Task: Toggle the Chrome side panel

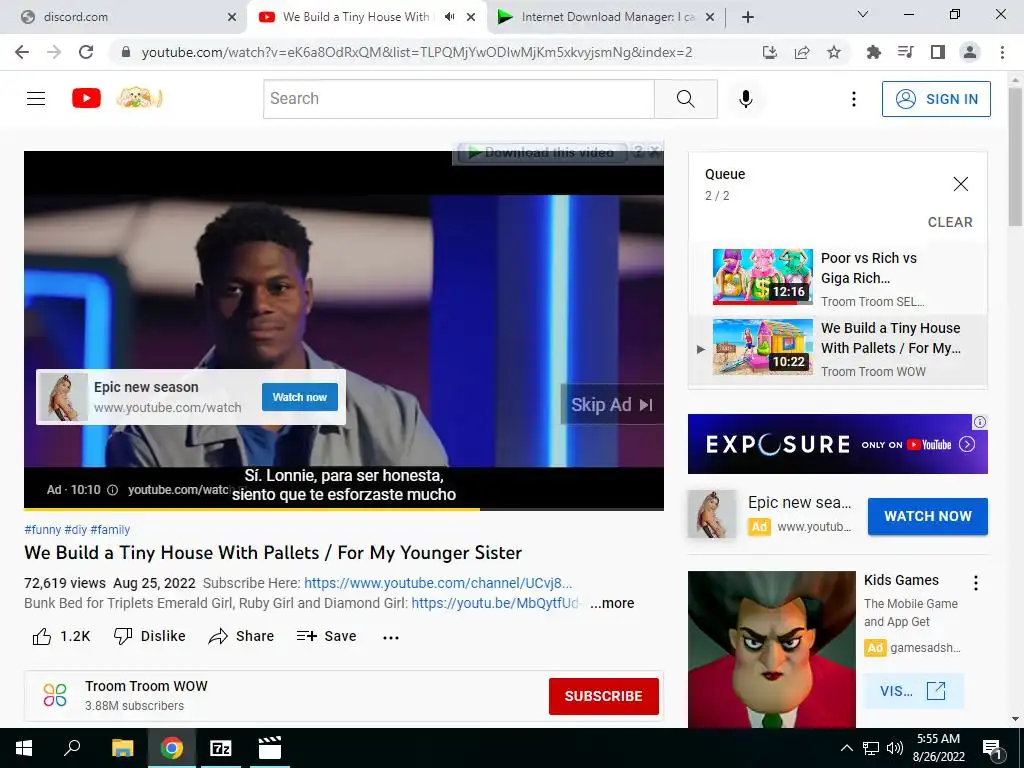Action: coord(938,52)
